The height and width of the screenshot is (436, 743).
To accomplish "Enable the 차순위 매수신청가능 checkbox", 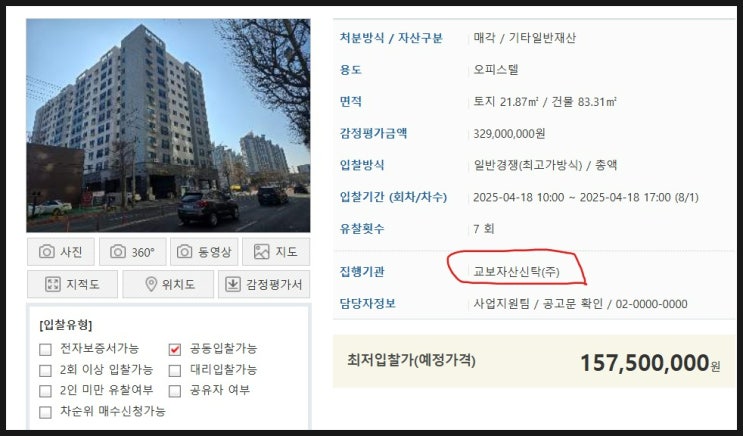I will tap(45, 412).
